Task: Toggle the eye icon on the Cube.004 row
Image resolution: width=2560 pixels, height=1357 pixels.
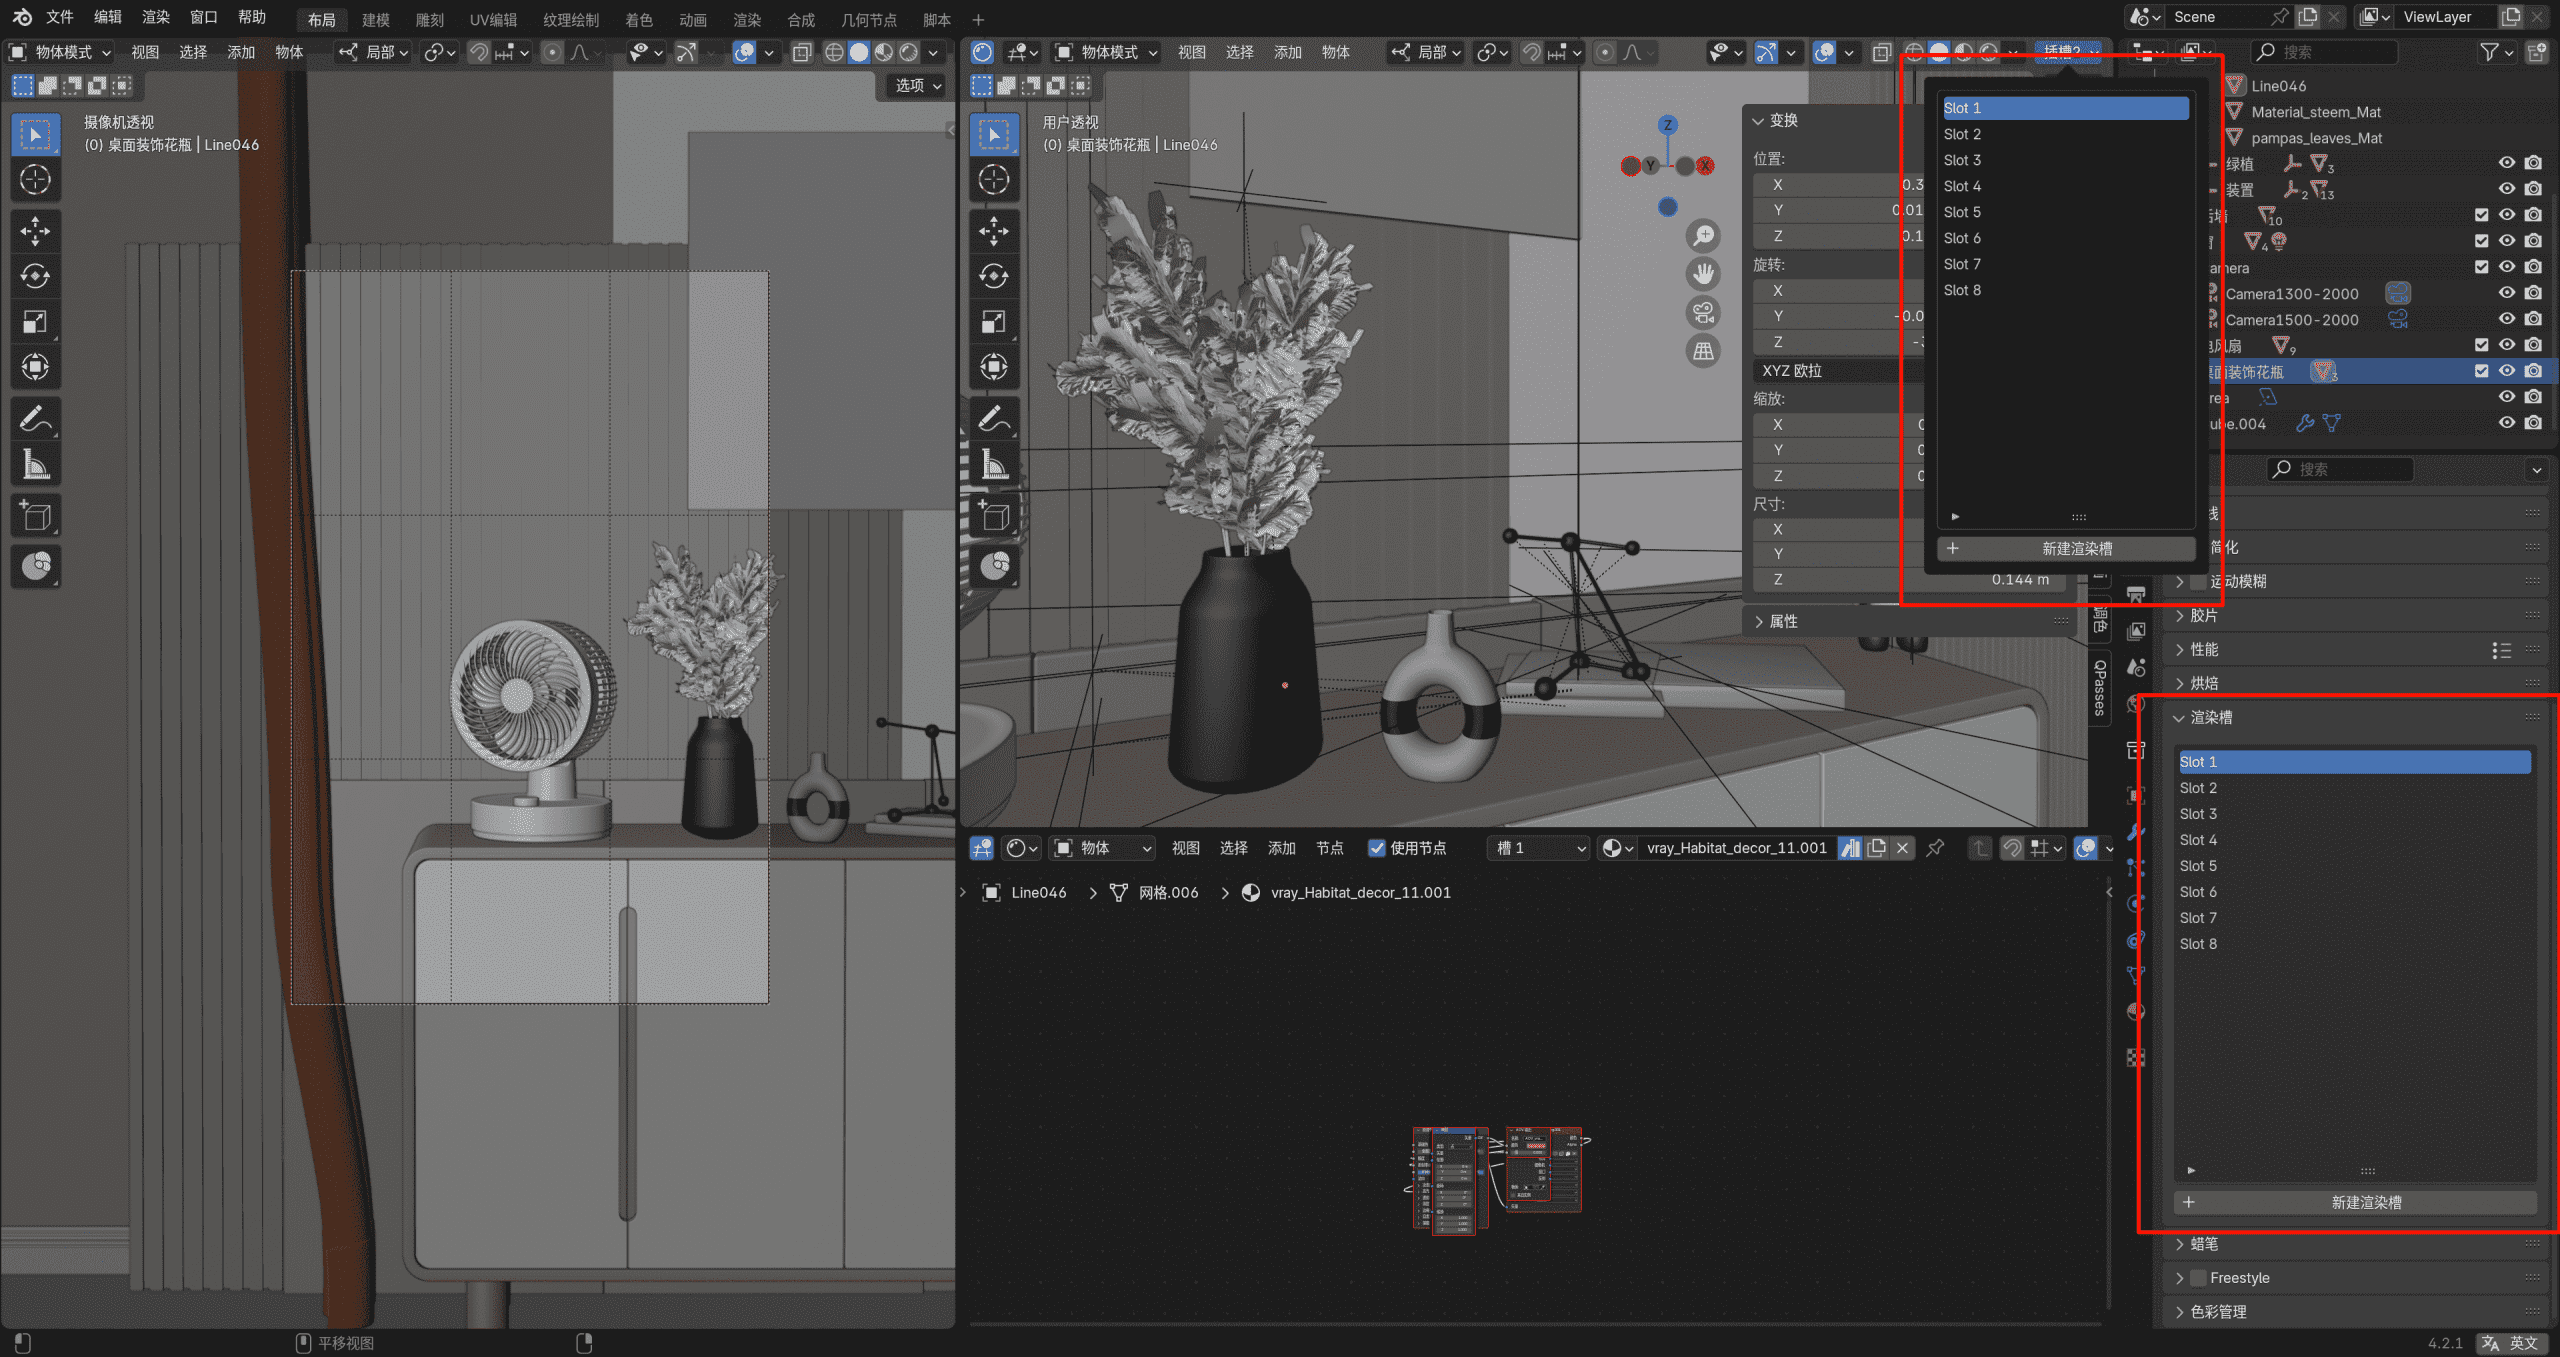Action: 2507,423
